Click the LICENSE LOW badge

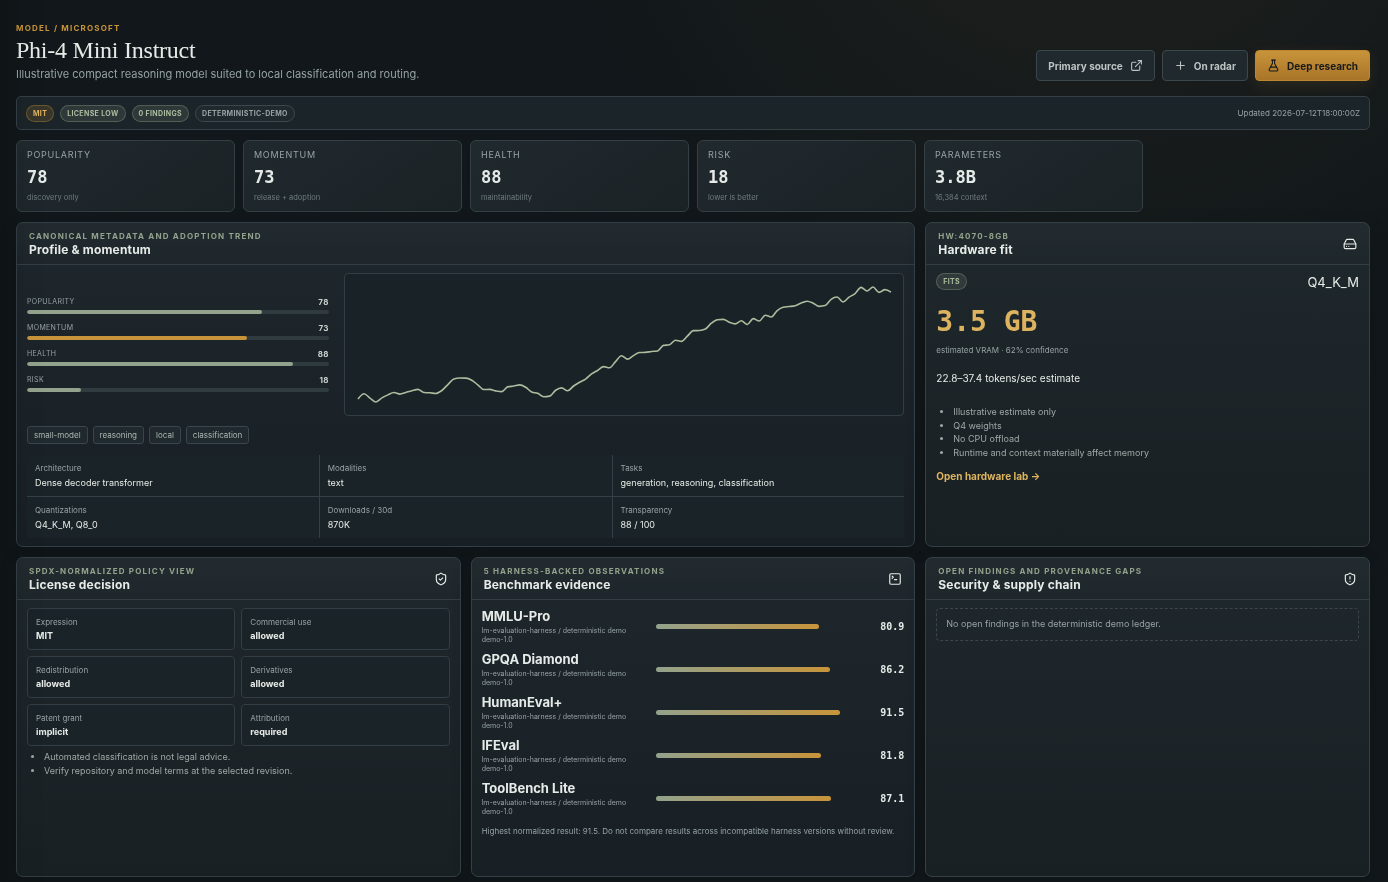(x=93, y=113)
